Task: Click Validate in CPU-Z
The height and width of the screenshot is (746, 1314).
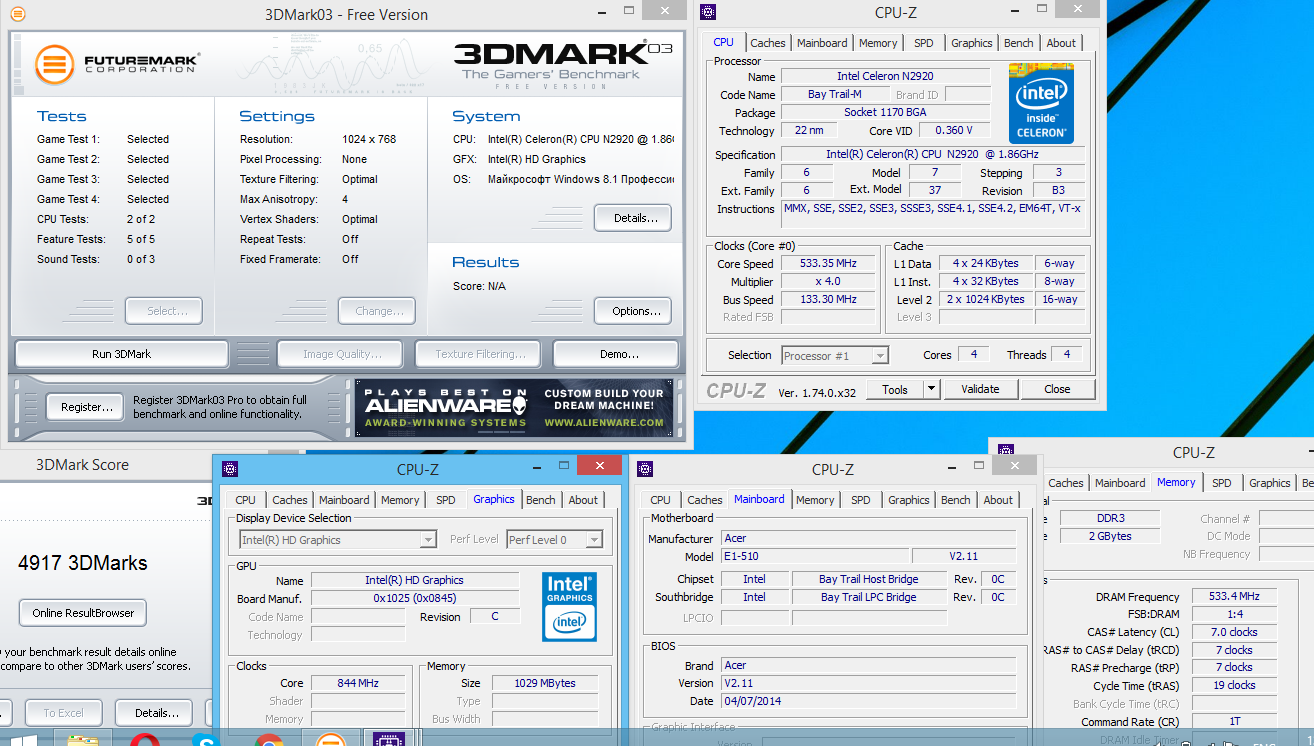Action: pyautogui.click(x=979, y=389)
